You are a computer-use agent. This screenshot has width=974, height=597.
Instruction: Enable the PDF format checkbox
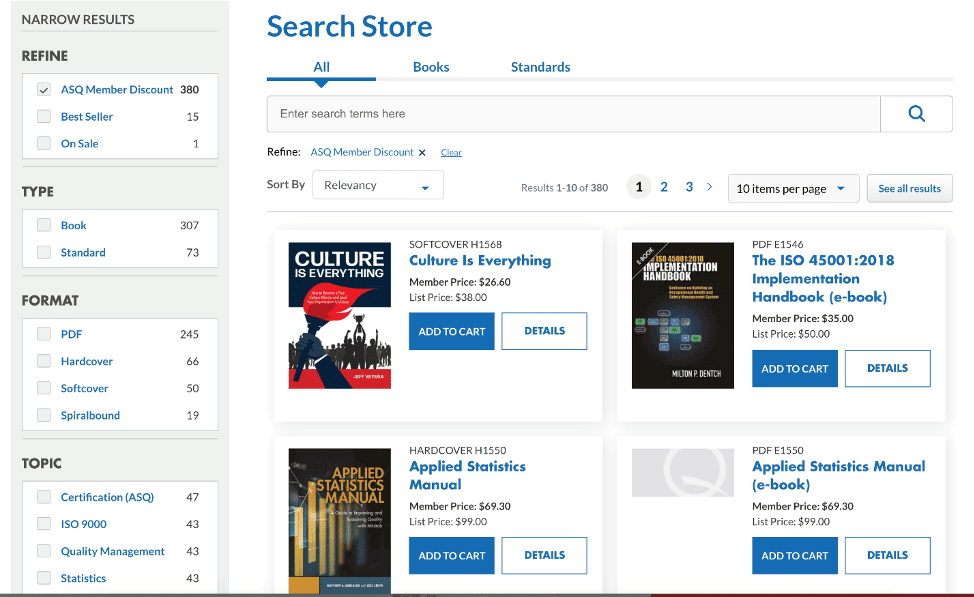(x=43, y=334)
